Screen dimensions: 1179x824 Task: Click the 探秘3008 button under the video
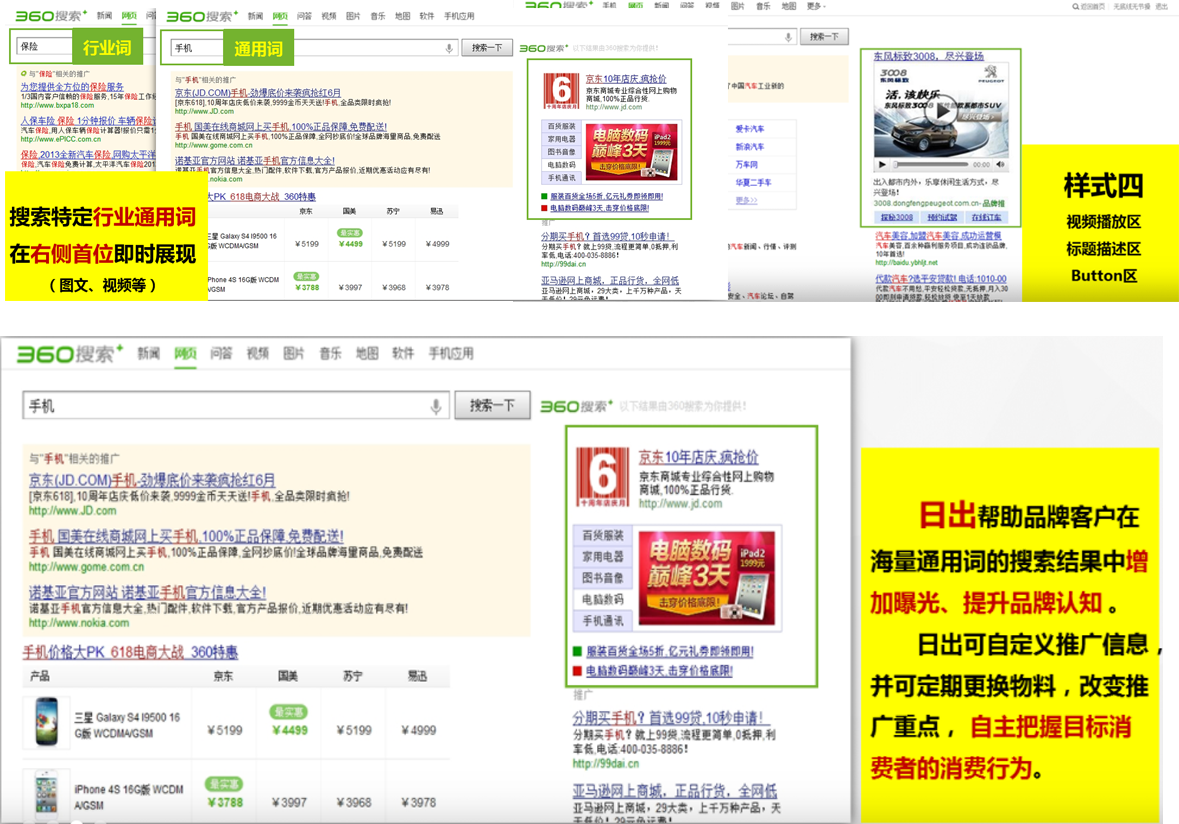pyautogui.click(x=896, y=217)
